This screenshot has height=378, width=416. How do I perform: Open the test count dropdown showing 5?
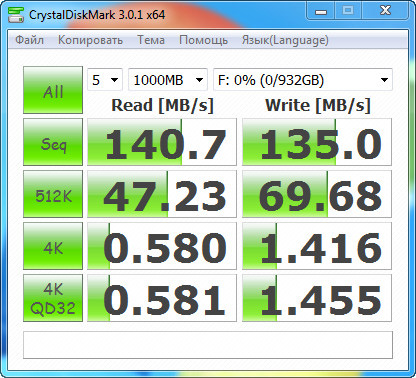tap(105, 80)
